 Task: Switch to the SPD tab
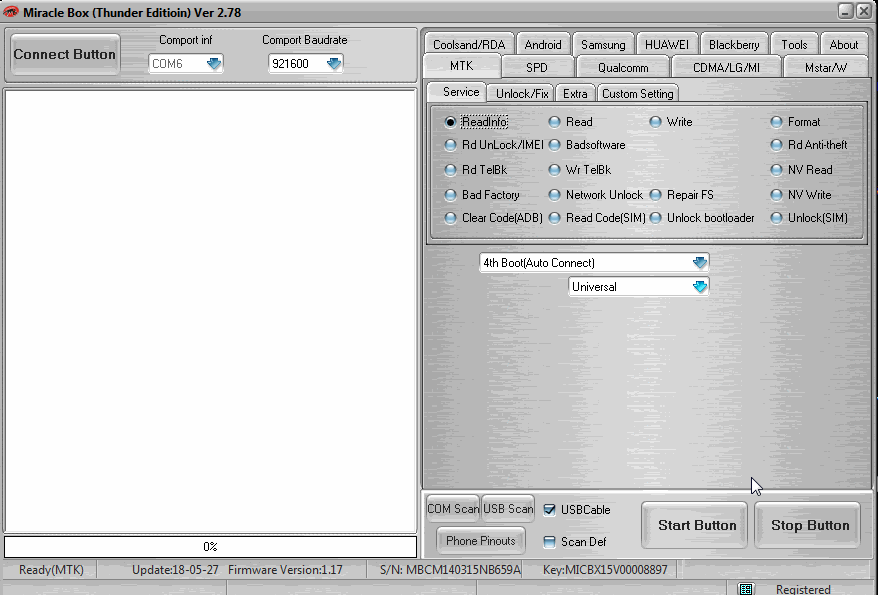pyautogui.click(x=536, y=68)
